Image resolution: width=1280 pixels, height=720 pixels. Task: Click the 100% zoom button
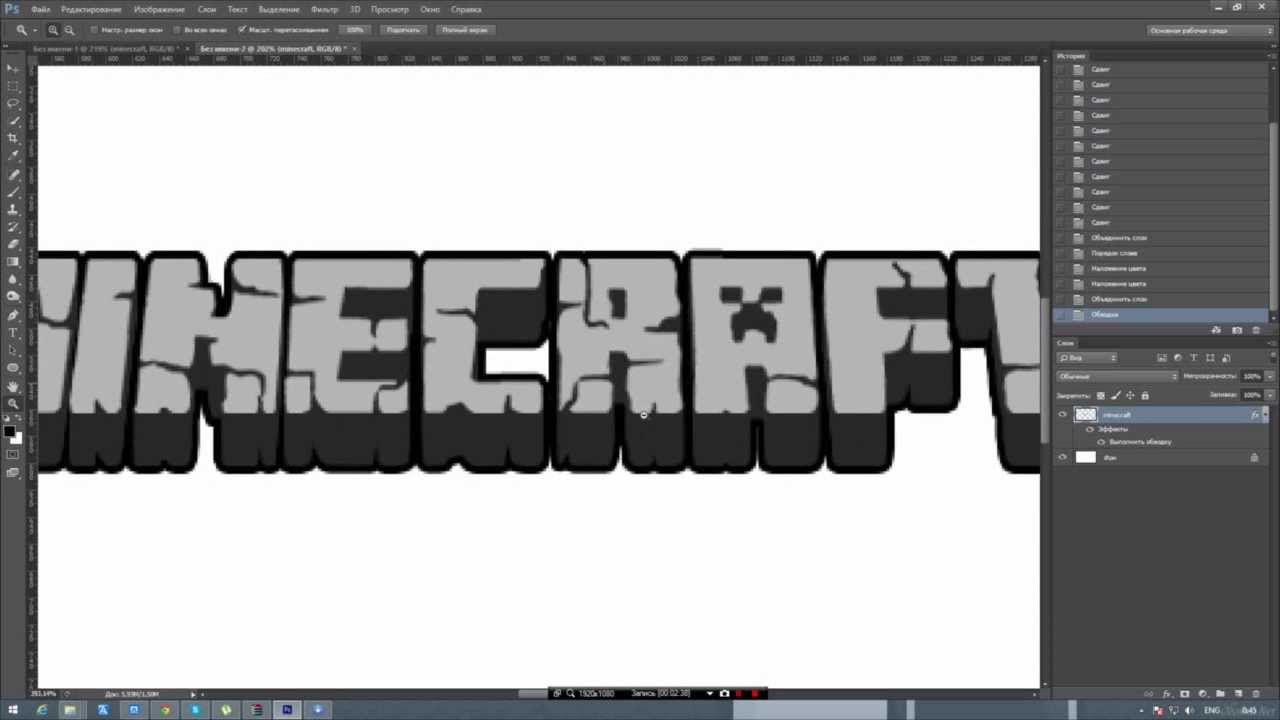[355, 30]
